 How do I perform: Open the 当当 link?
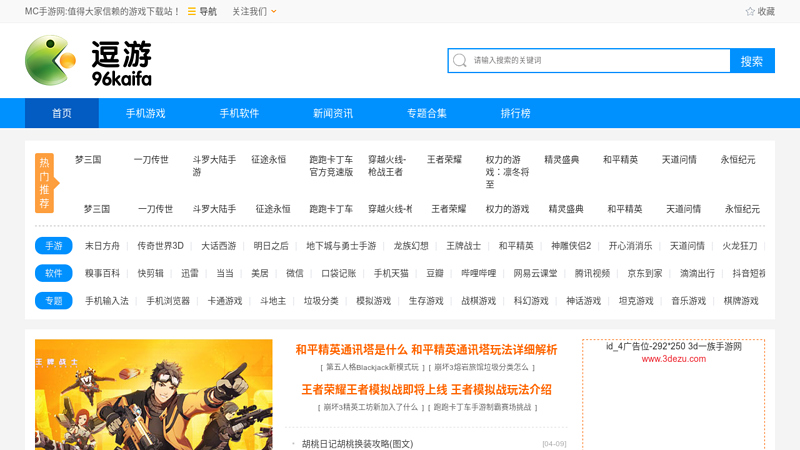pyautogui.click(x=224, y=273)
